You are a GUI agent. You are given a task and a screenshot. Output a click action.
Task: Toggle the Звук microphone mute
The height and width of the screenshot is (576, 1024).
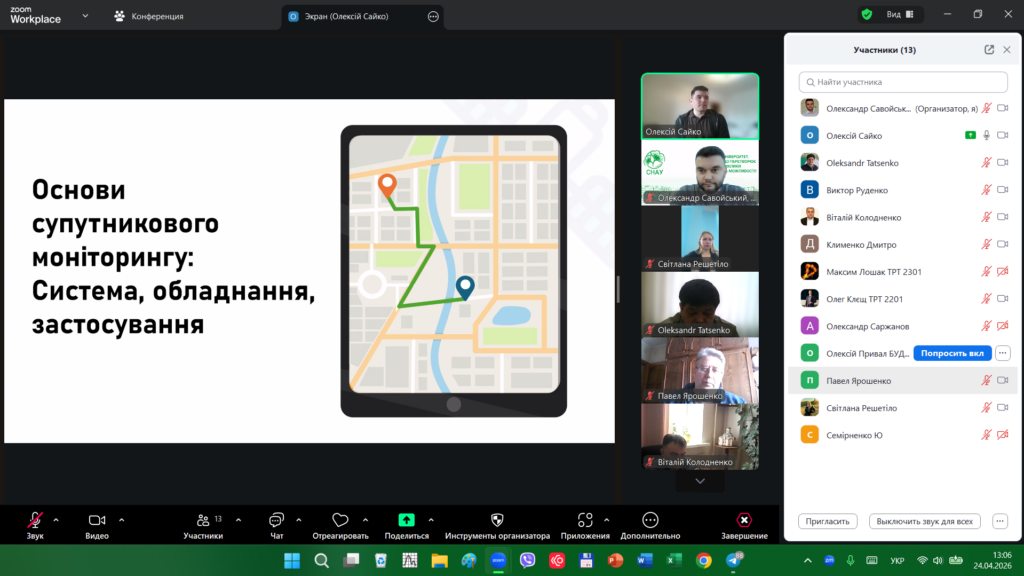[35, 520]
